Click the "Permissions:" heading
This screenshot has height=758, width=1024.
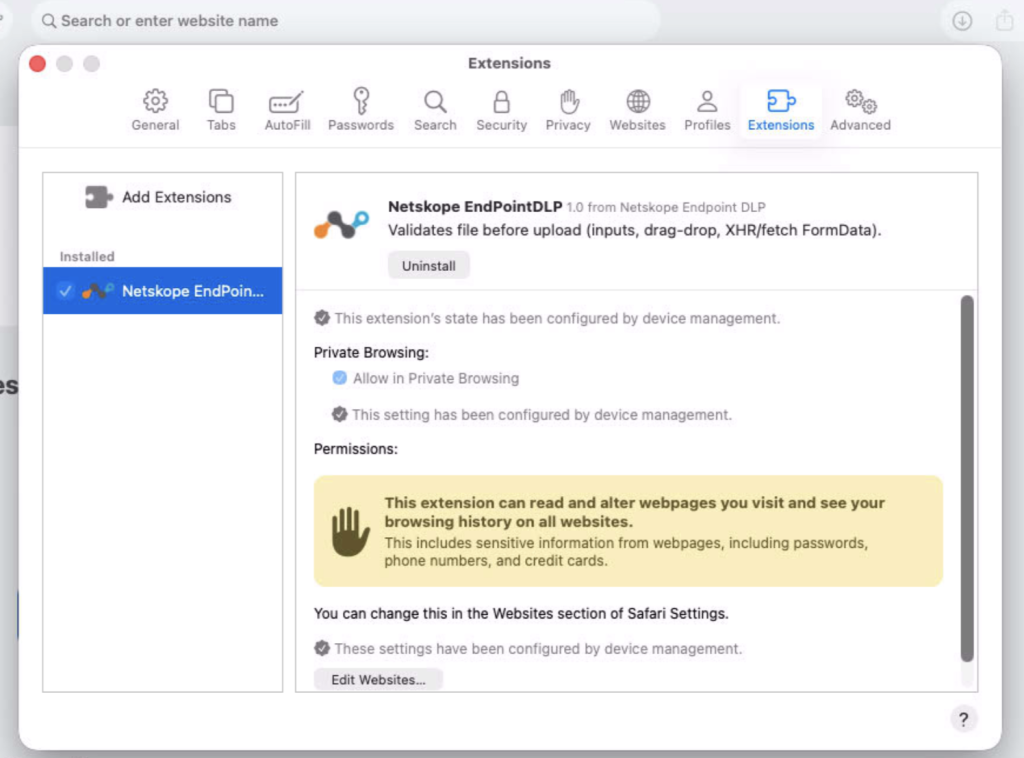point(355,449)
